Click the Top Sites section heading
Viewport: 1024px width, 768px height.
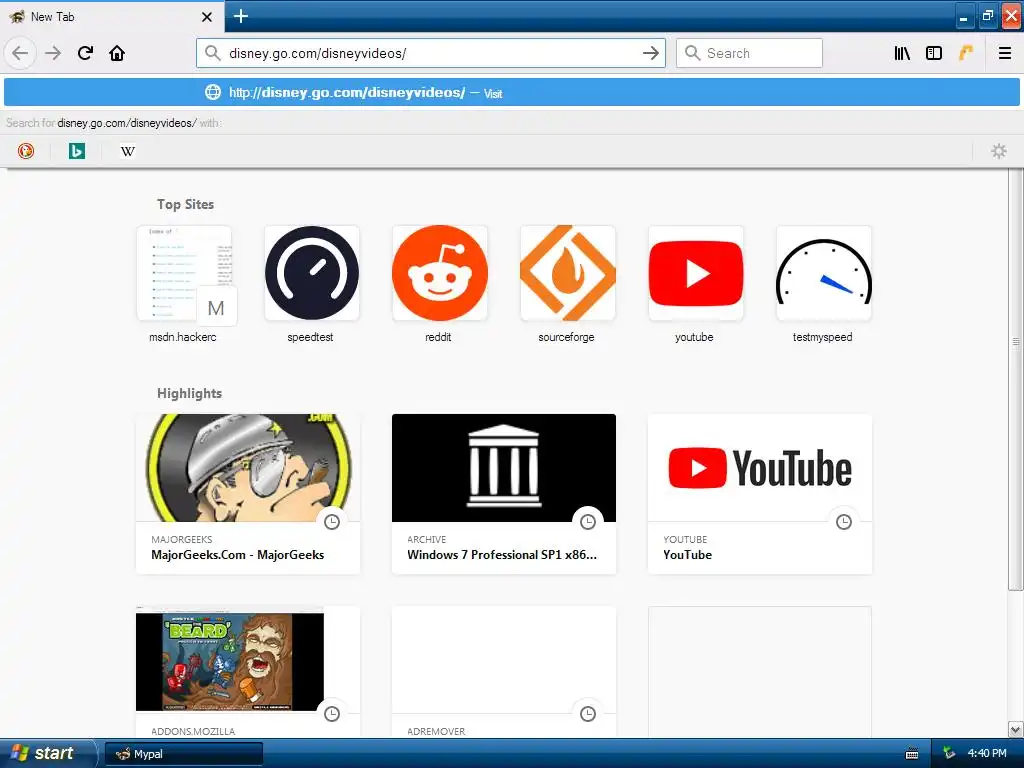pyautogui.click(x=185, y=204)
